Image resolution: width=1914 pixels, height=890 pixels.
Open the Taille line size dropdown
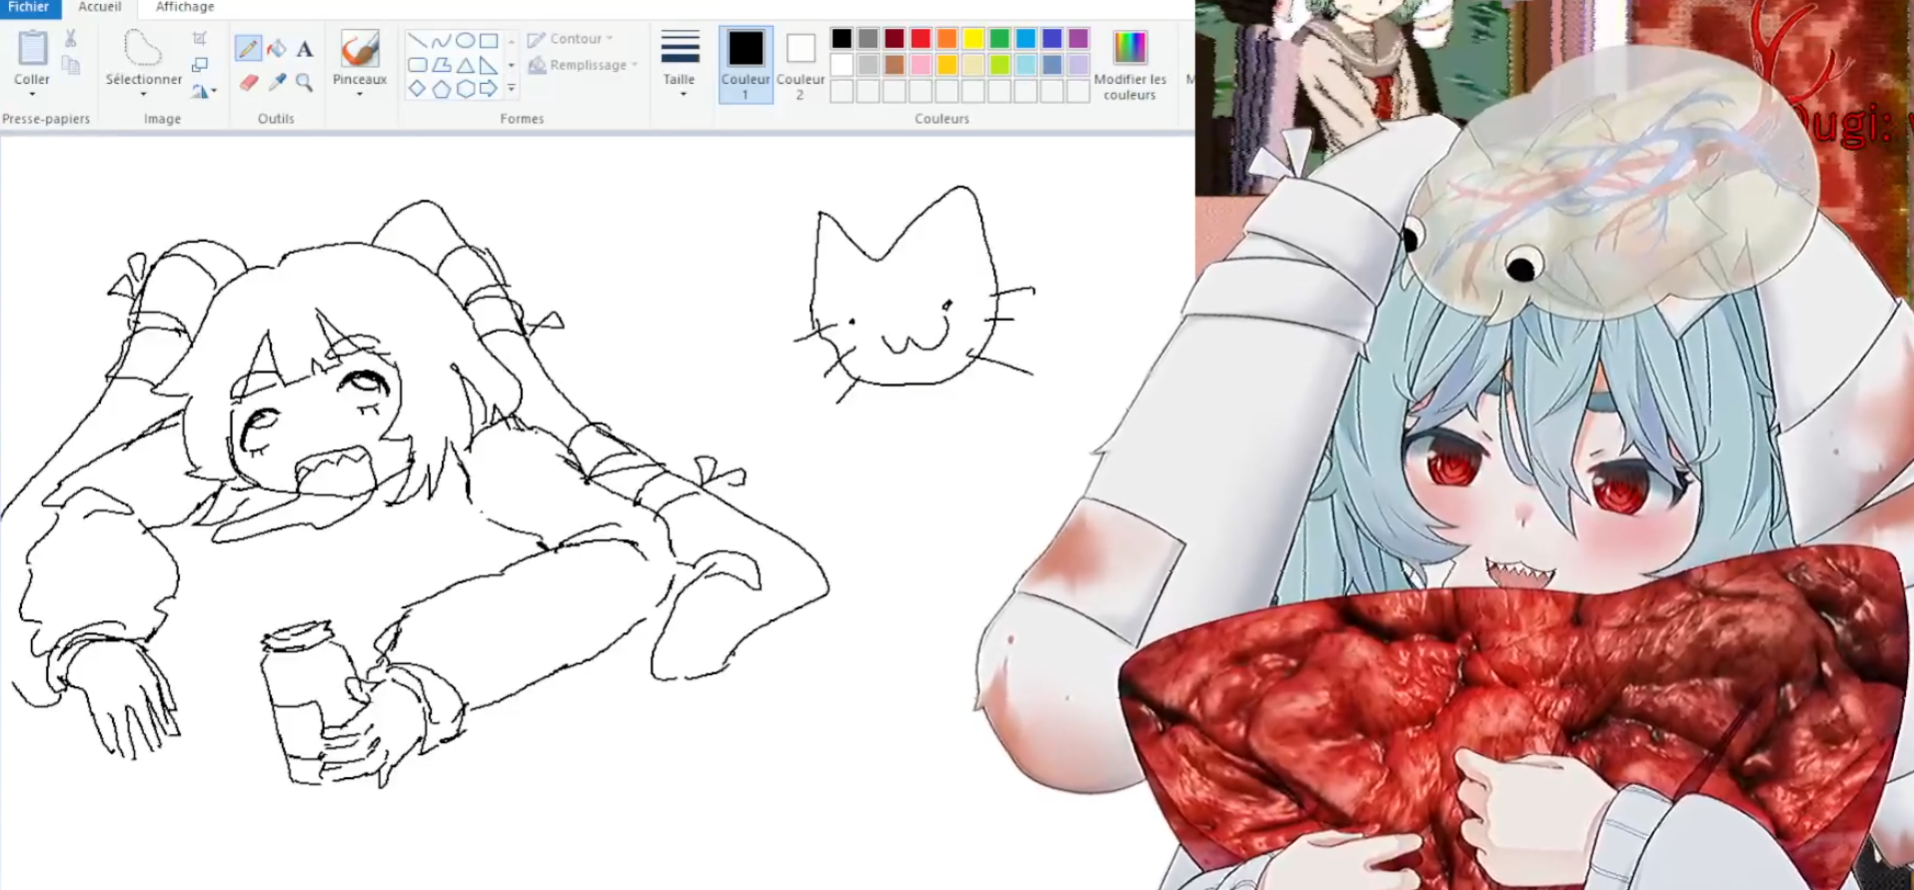[x=680, y=63]
